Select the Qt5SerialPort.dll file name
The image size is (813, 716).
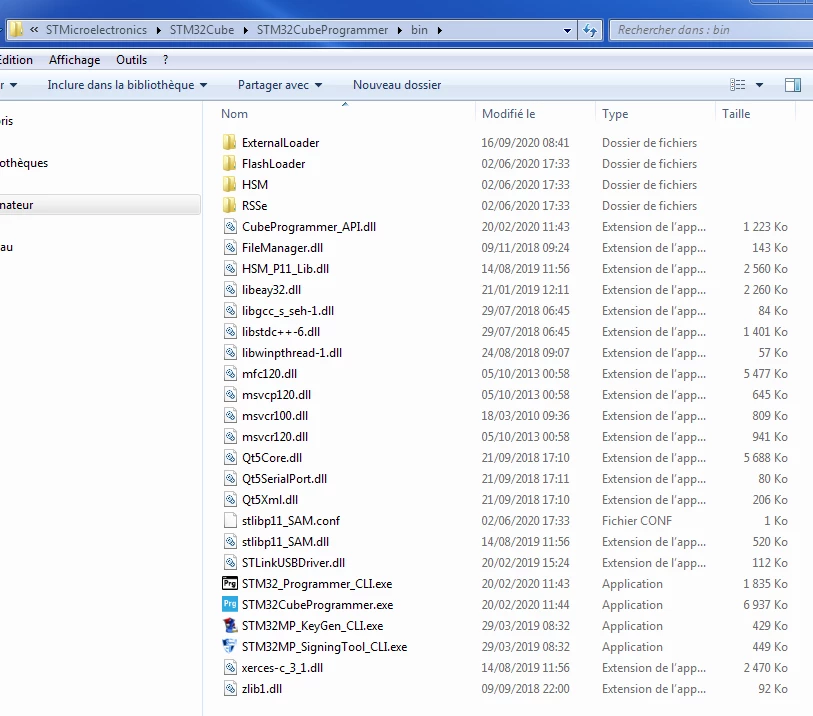(284, 479)
